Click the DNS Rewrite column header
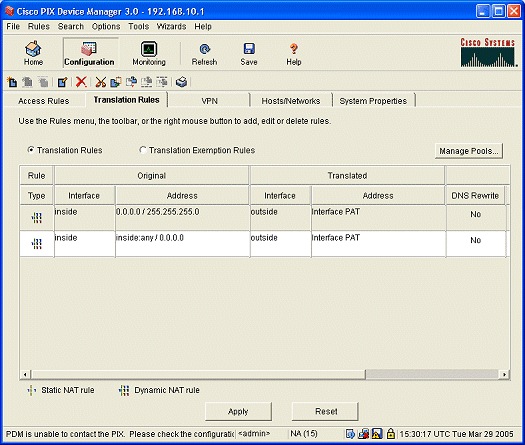Viewport: 525px width, 445px height. [475, 196]
